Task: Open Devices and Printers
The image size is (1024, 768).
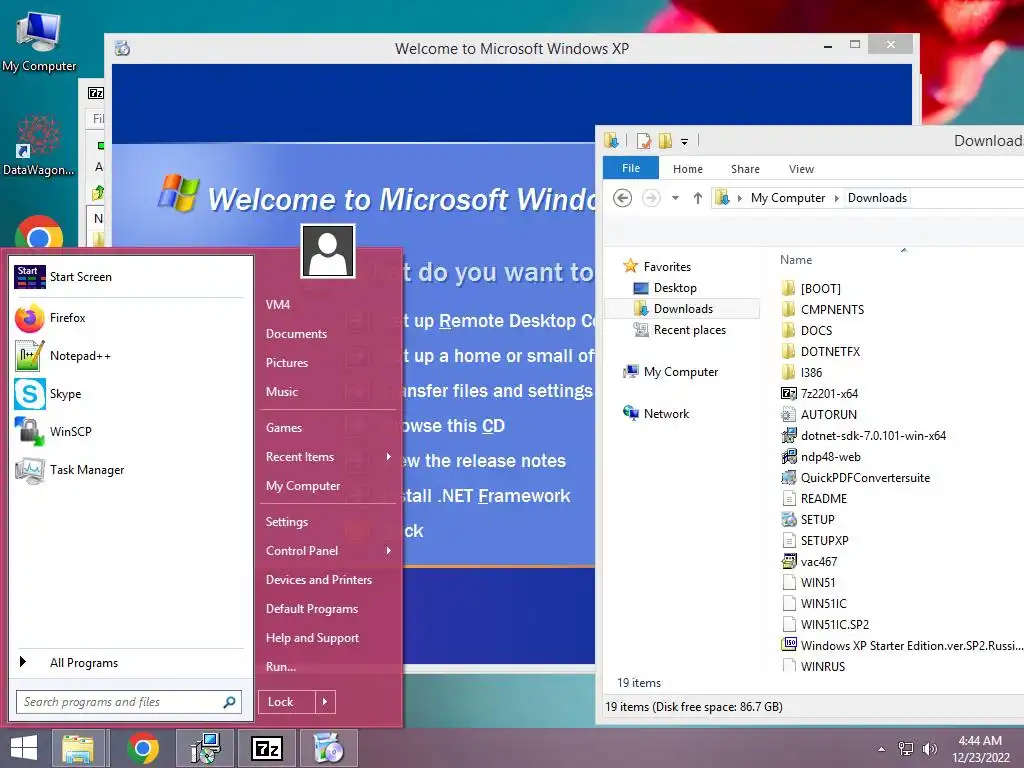Action: pos(319,580)
